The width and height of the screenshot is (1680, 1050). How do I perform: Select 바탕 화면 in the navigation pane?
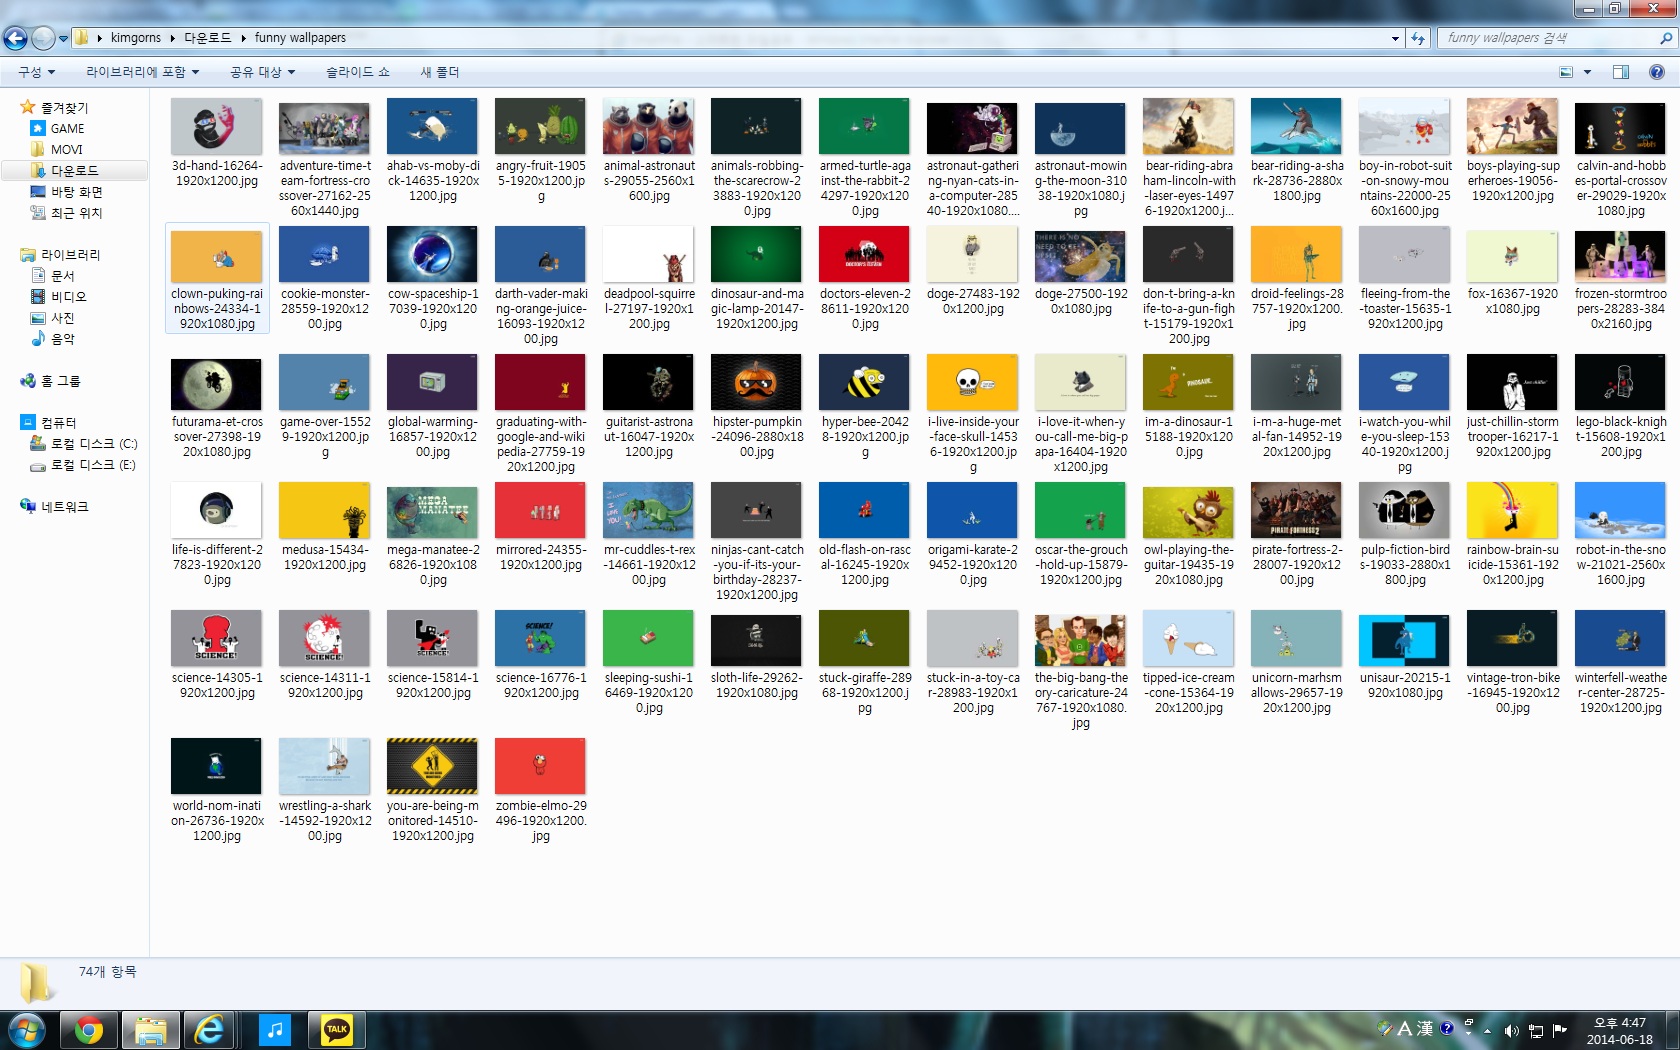(76, 192)
